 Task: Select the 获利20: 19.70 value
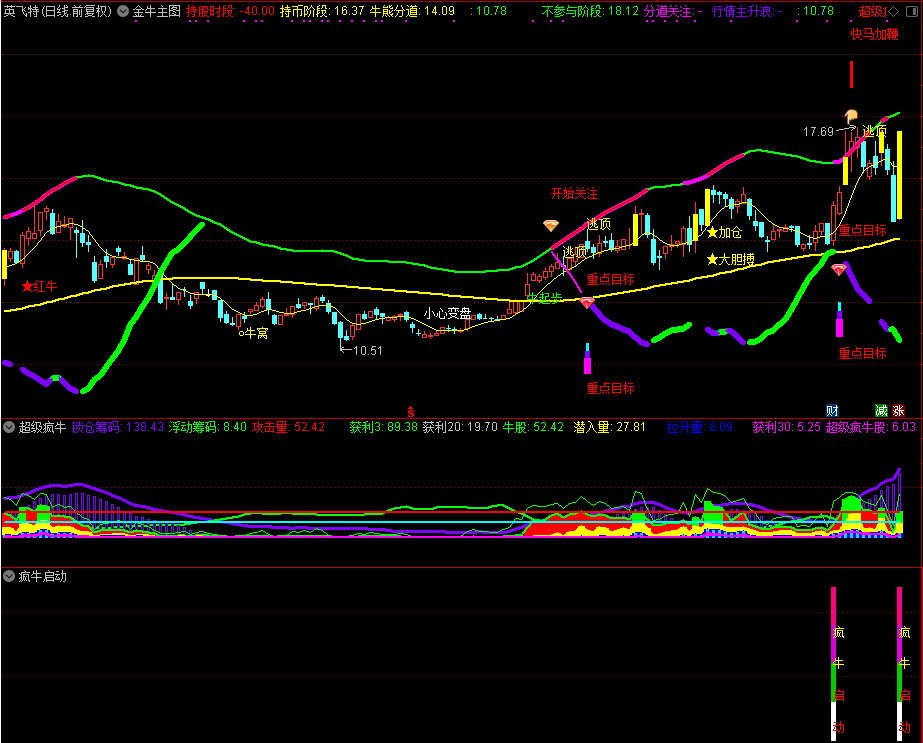460,427
